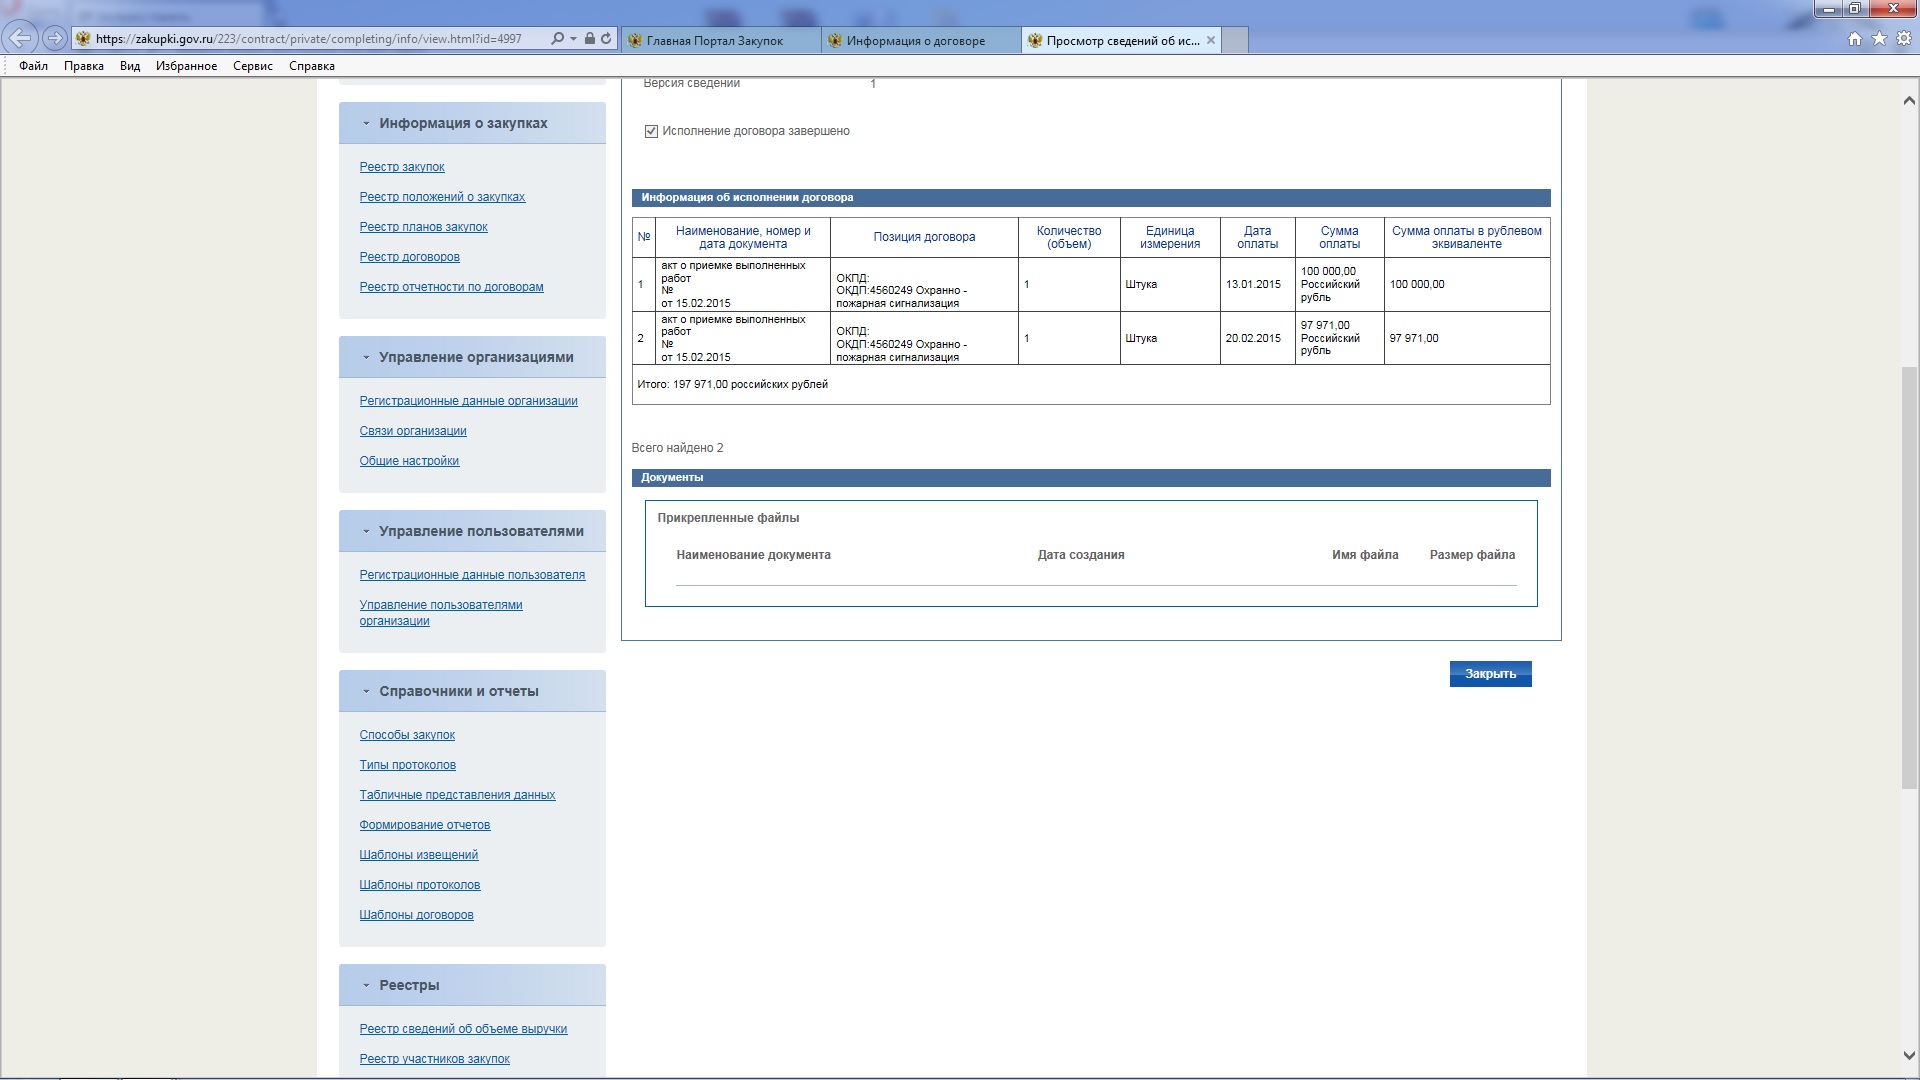Screen dimensions: 1920x1080
Task: Open browser Home page via house icon
Action: coord(1855,39)
